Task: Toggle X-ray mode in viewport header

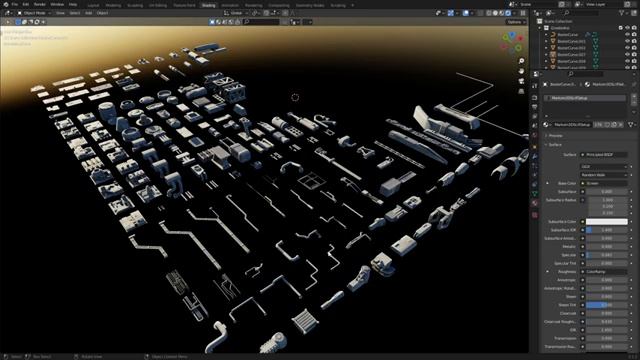Action: 480,13
